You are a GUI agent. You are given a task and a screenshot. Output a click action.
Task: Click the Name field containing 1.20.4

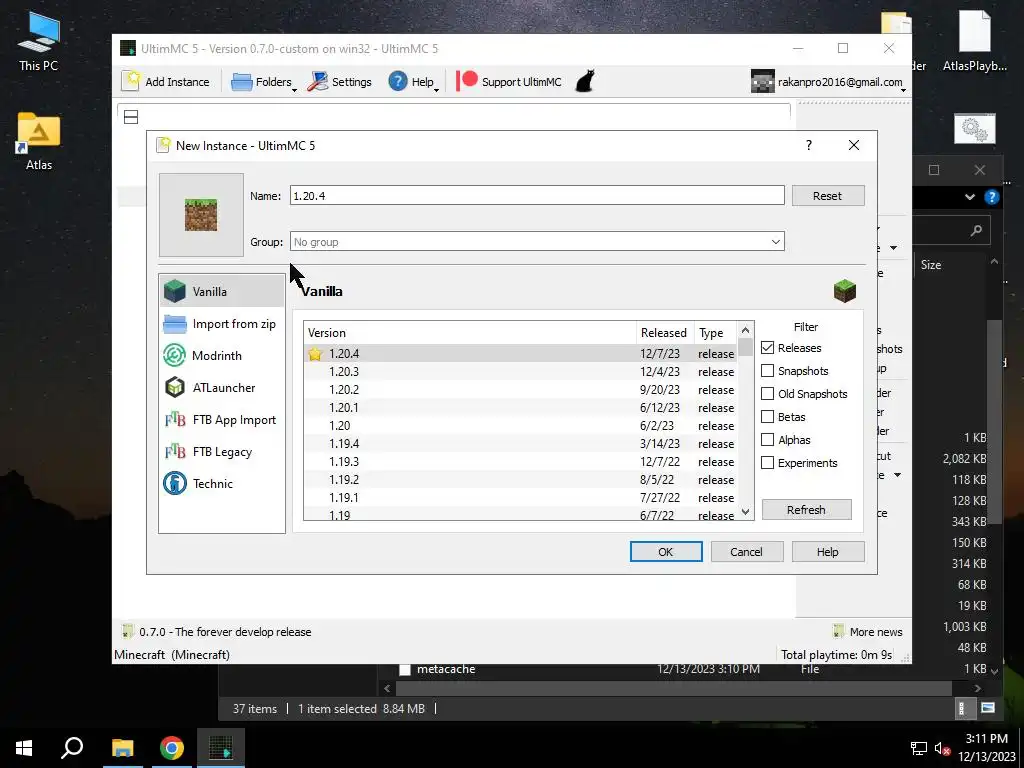coord(537,195)
